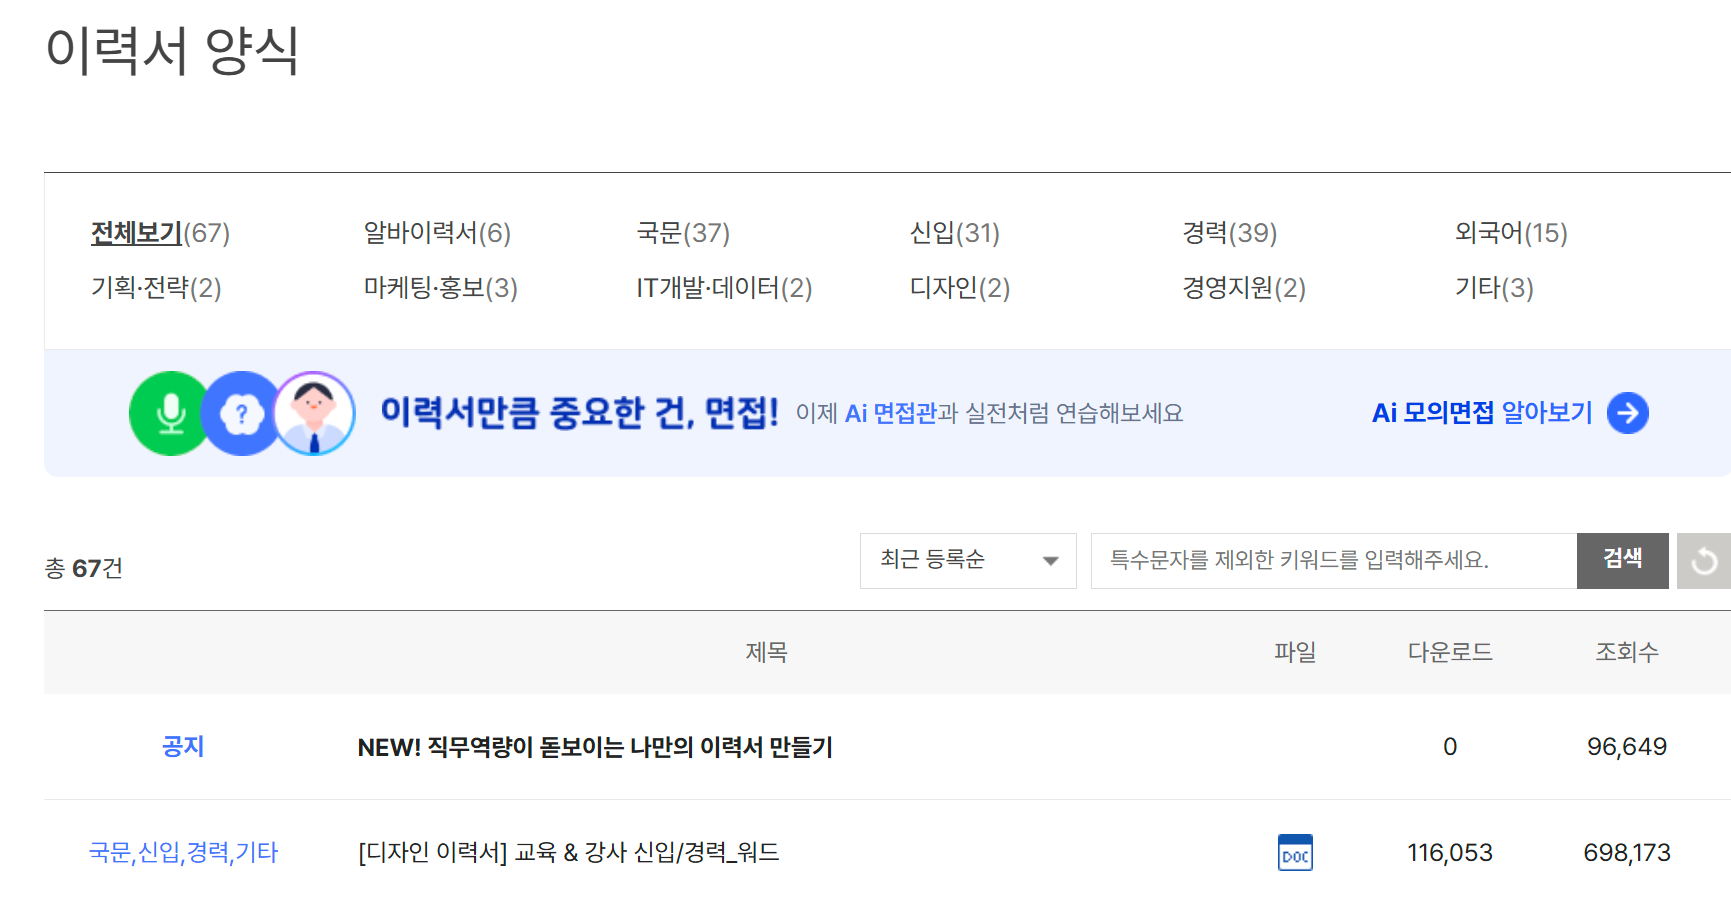The height and width of the screenshot is (900, 1731).
Task: Filter templates by 외국어(15)
Action: 1510,233
